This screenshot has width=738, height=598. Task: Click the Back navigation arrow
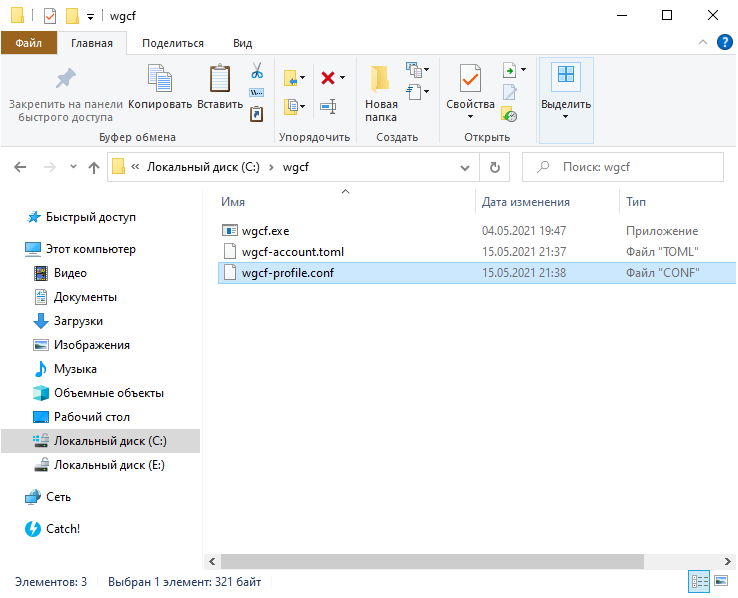tap(20, 167)
